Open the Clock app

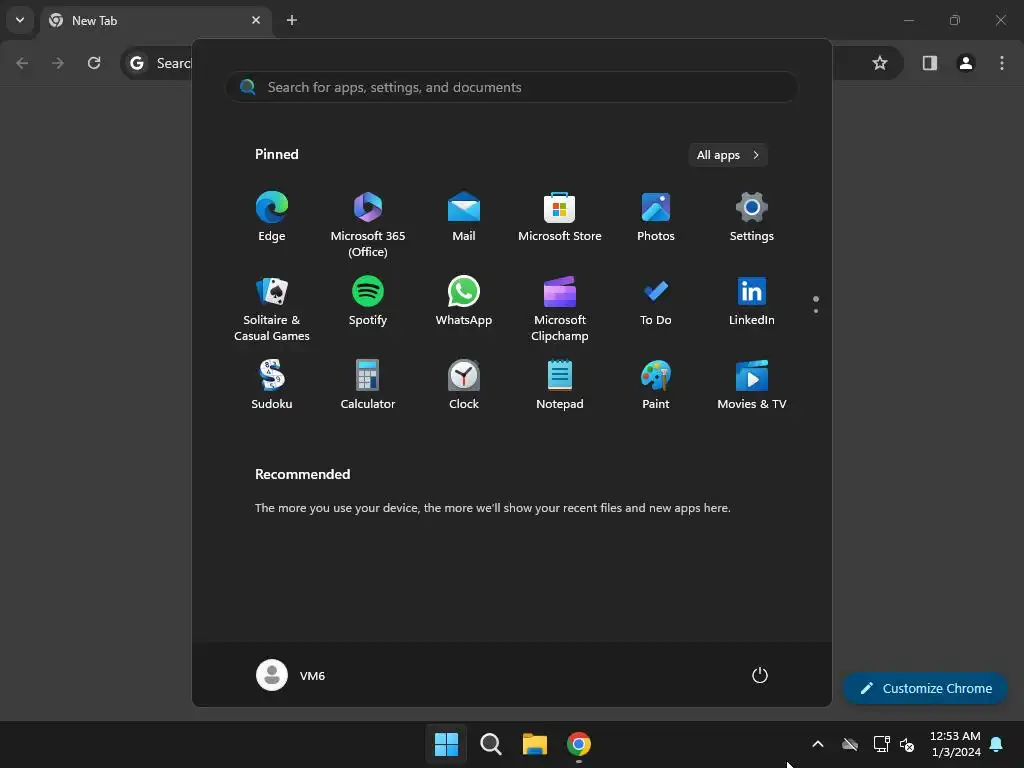click(464, 385)
